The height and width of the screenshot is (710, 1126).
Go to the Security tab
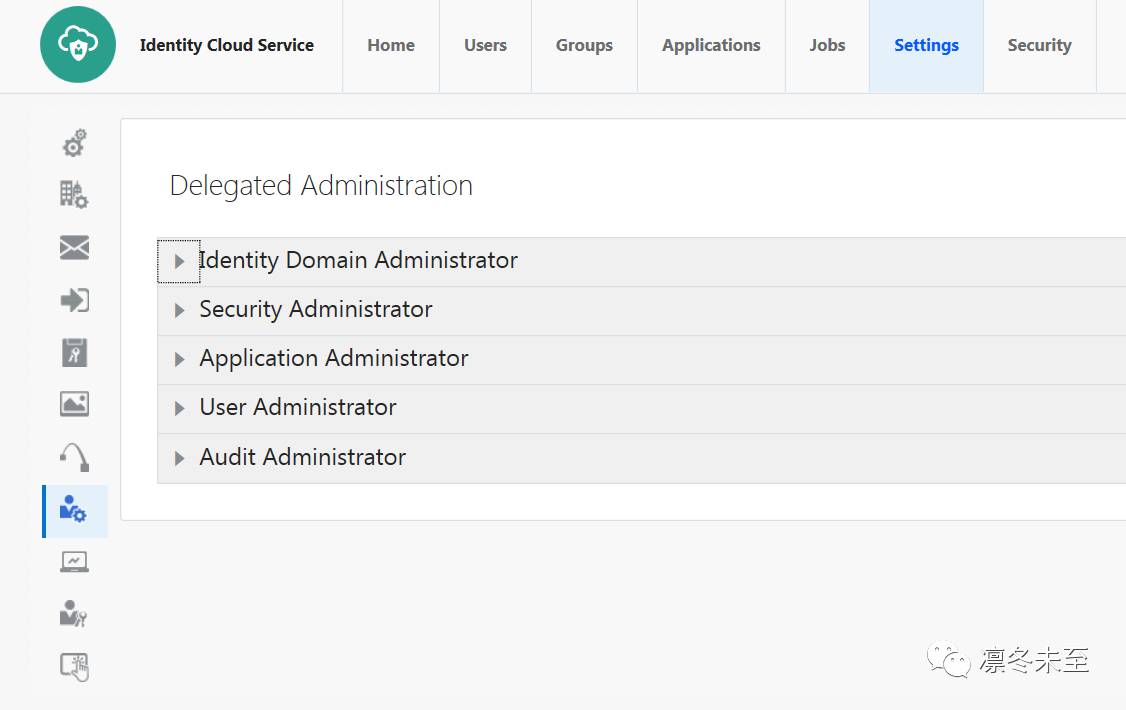coord(1039,45)
